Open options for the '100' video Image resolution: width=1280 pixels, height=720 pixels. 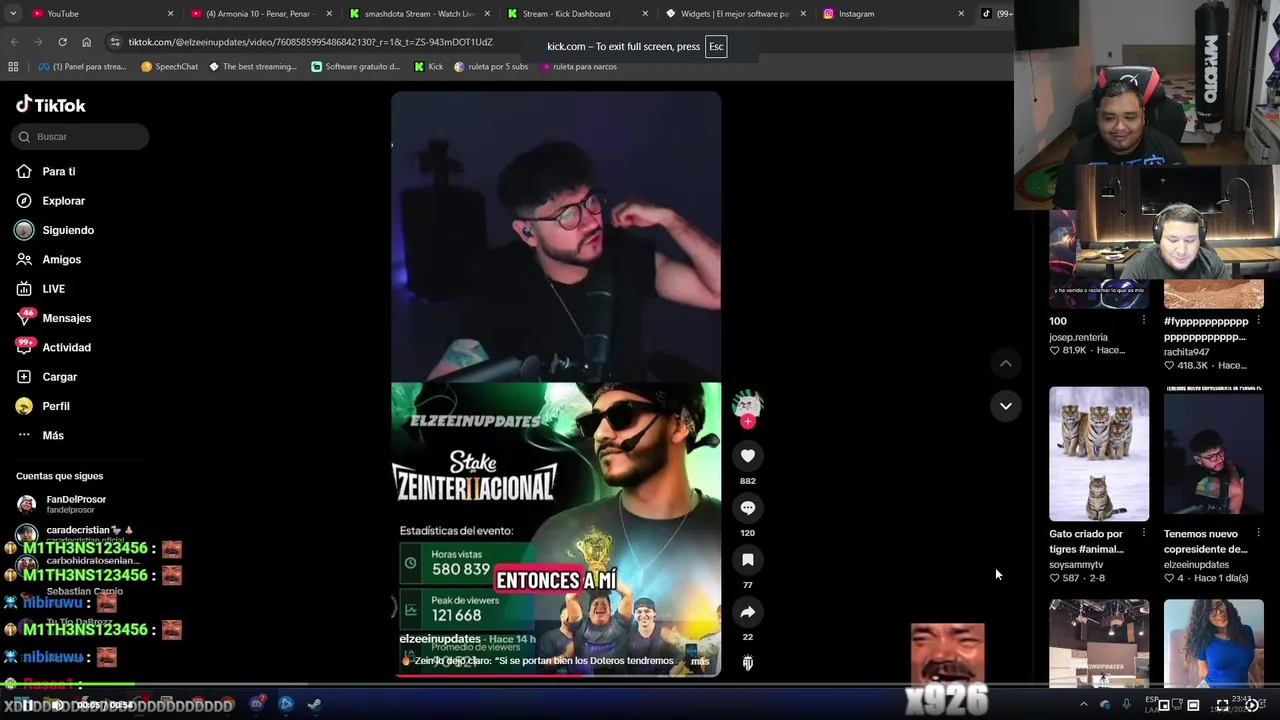click(x=1144, y=321)
